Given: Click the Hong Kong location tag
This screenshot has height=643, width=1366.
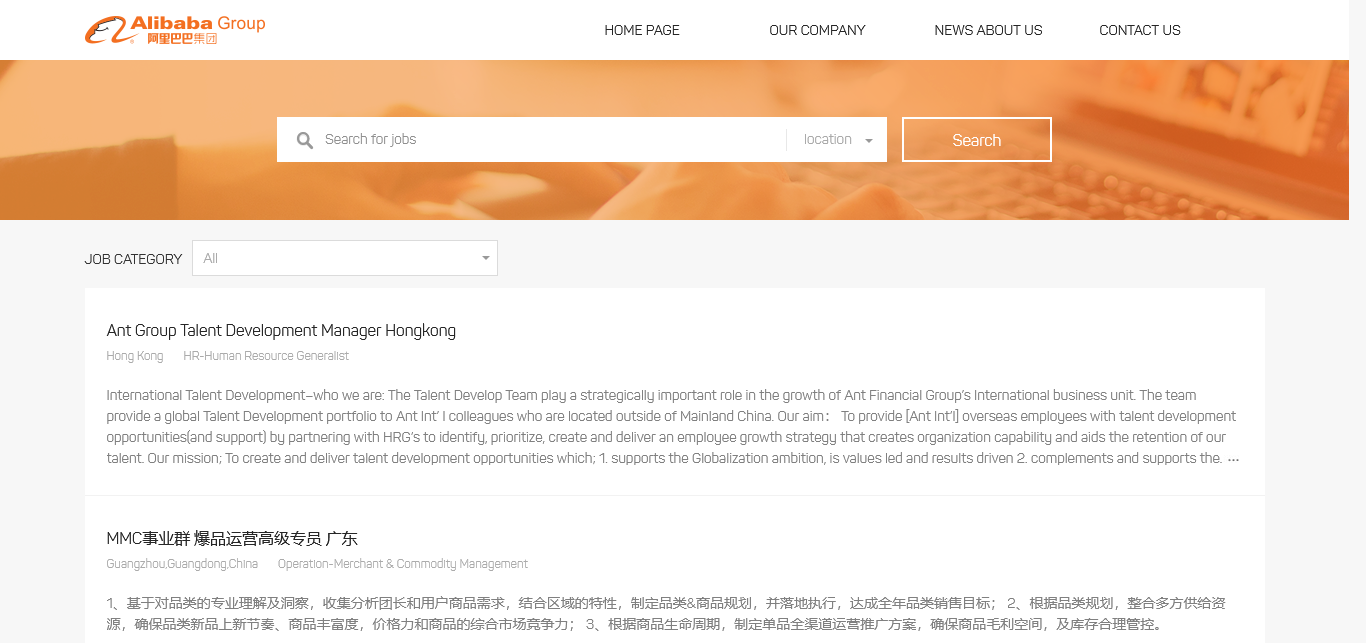Looking at the screenshot, I should [x=134, y=356].
